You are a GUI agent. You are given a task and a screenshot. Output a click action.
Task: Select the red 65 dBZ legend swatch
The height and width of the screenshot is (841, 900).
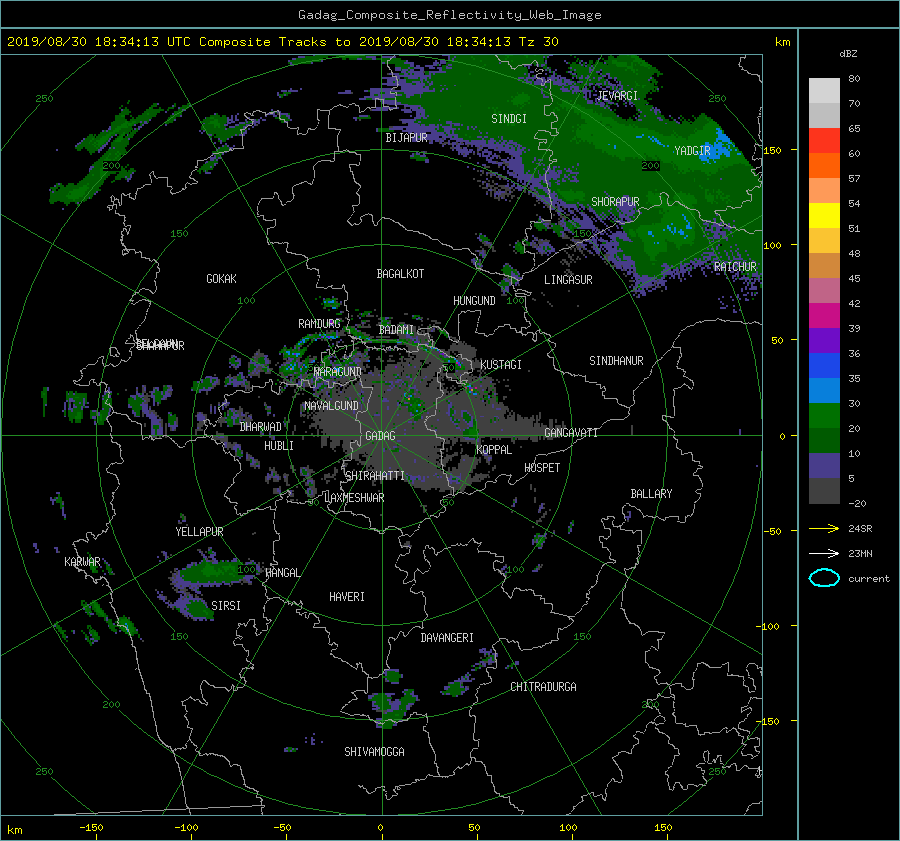824,141
